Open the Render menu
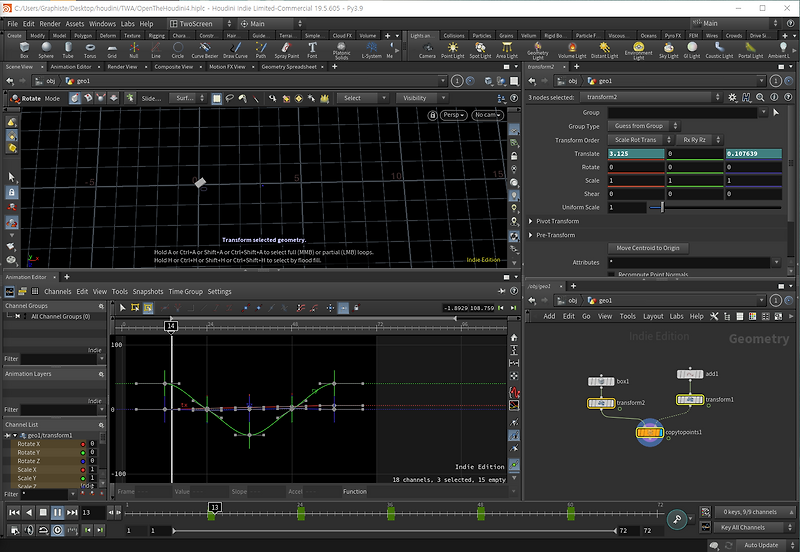Image resolution: width=800 pixels, height=552 pixels. (x=48, y=23)
